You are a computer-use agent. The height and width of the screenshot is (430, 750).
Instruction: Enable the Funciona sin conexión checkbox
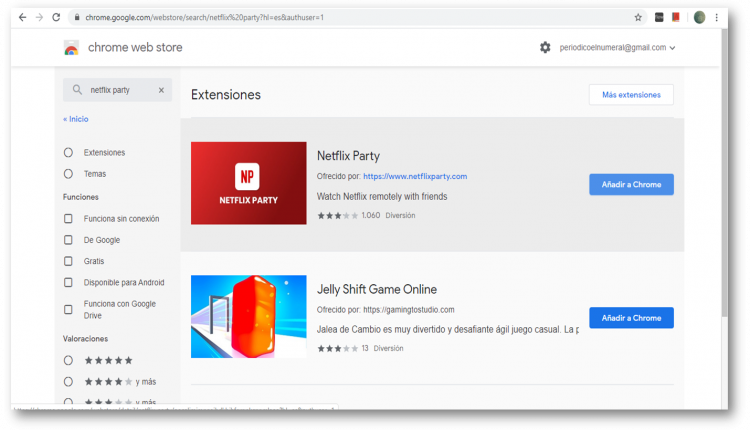coord(68,219)
